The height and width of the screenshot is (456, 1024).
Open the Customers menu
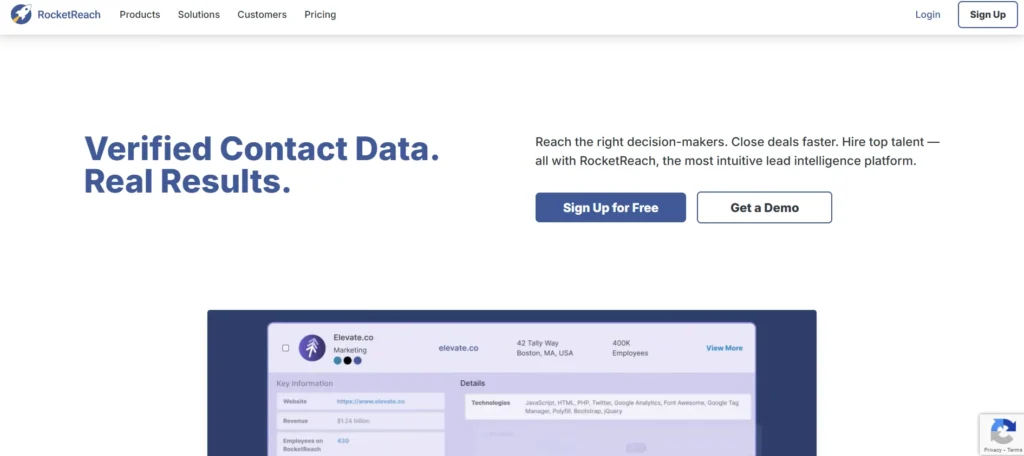[262, 15]
